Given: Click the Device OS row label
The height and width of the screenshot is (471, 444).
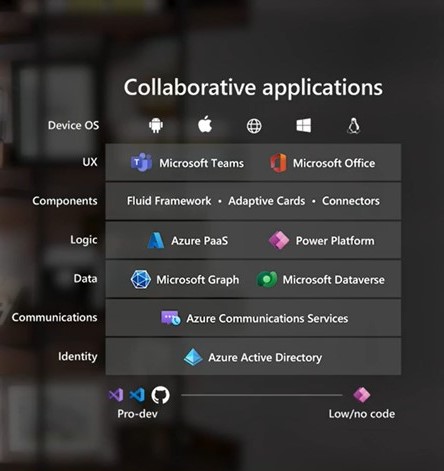Looking at the screenshot, I should pyautogui.click(x=73, y=125).
